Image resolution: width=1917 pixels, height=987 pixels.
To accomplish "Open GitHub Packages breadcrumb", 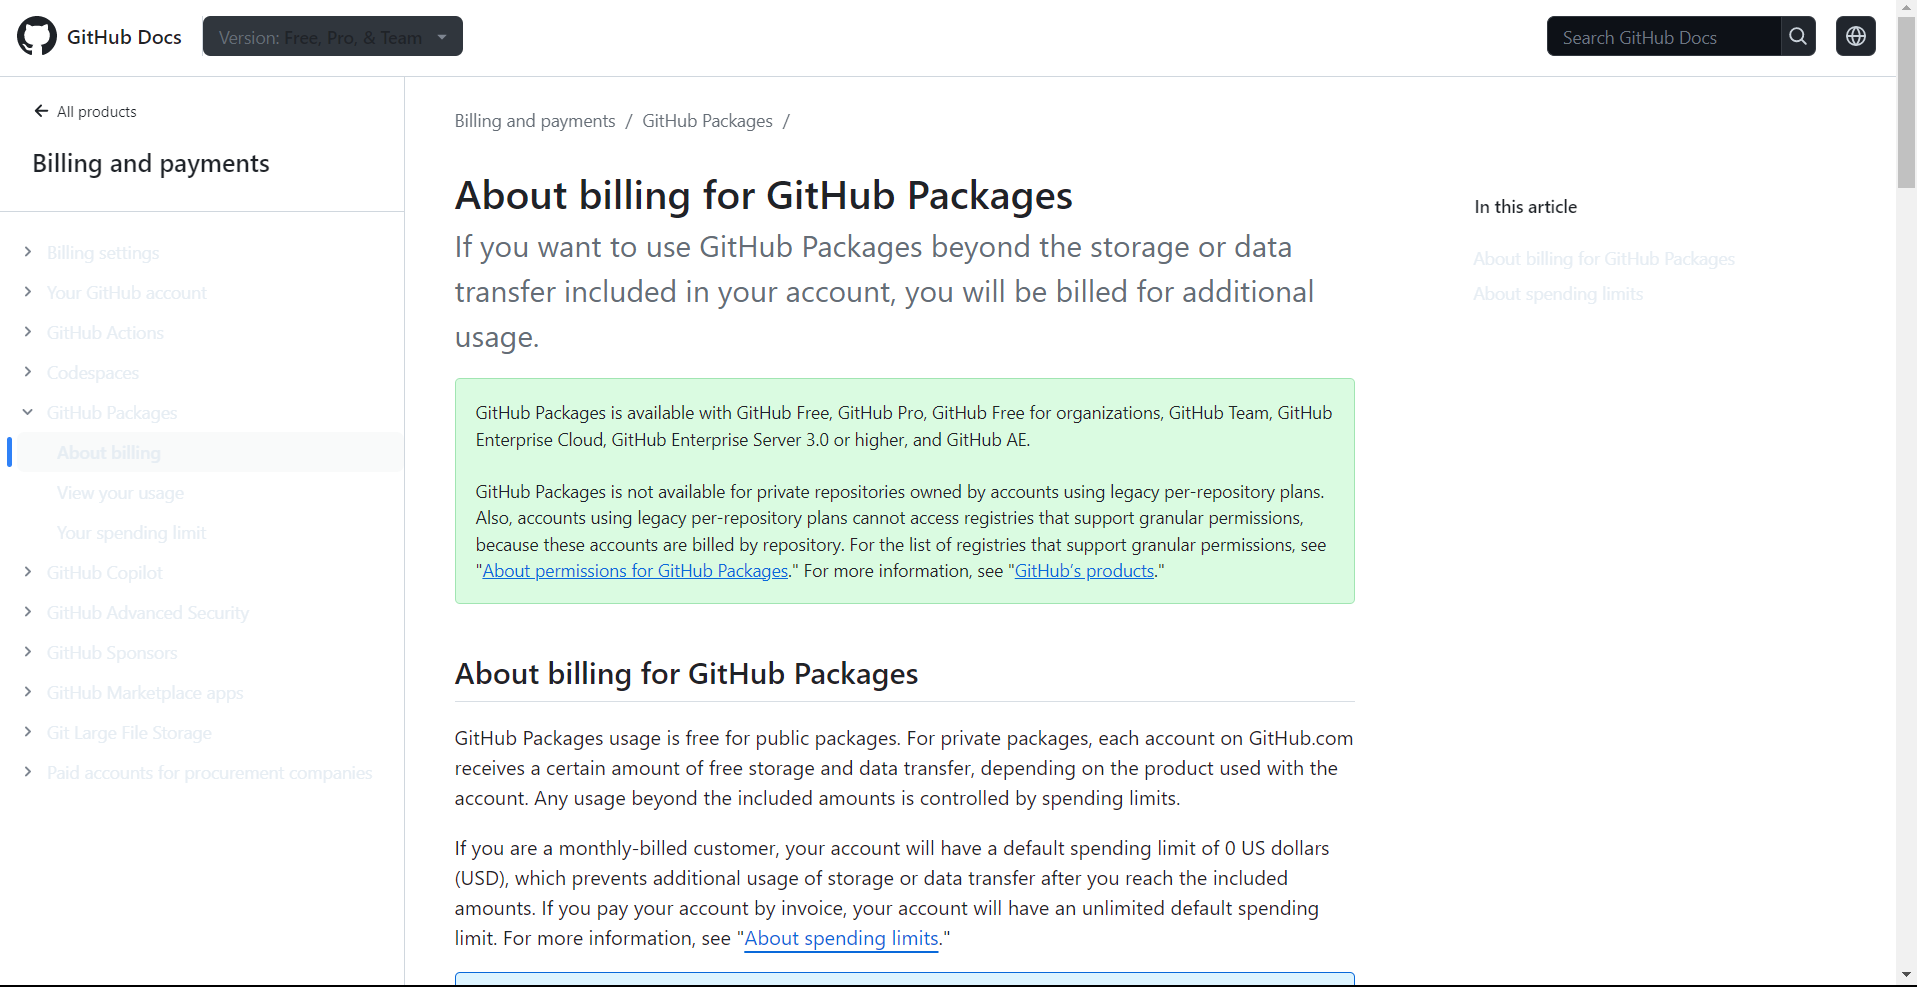I will [707, 120].
